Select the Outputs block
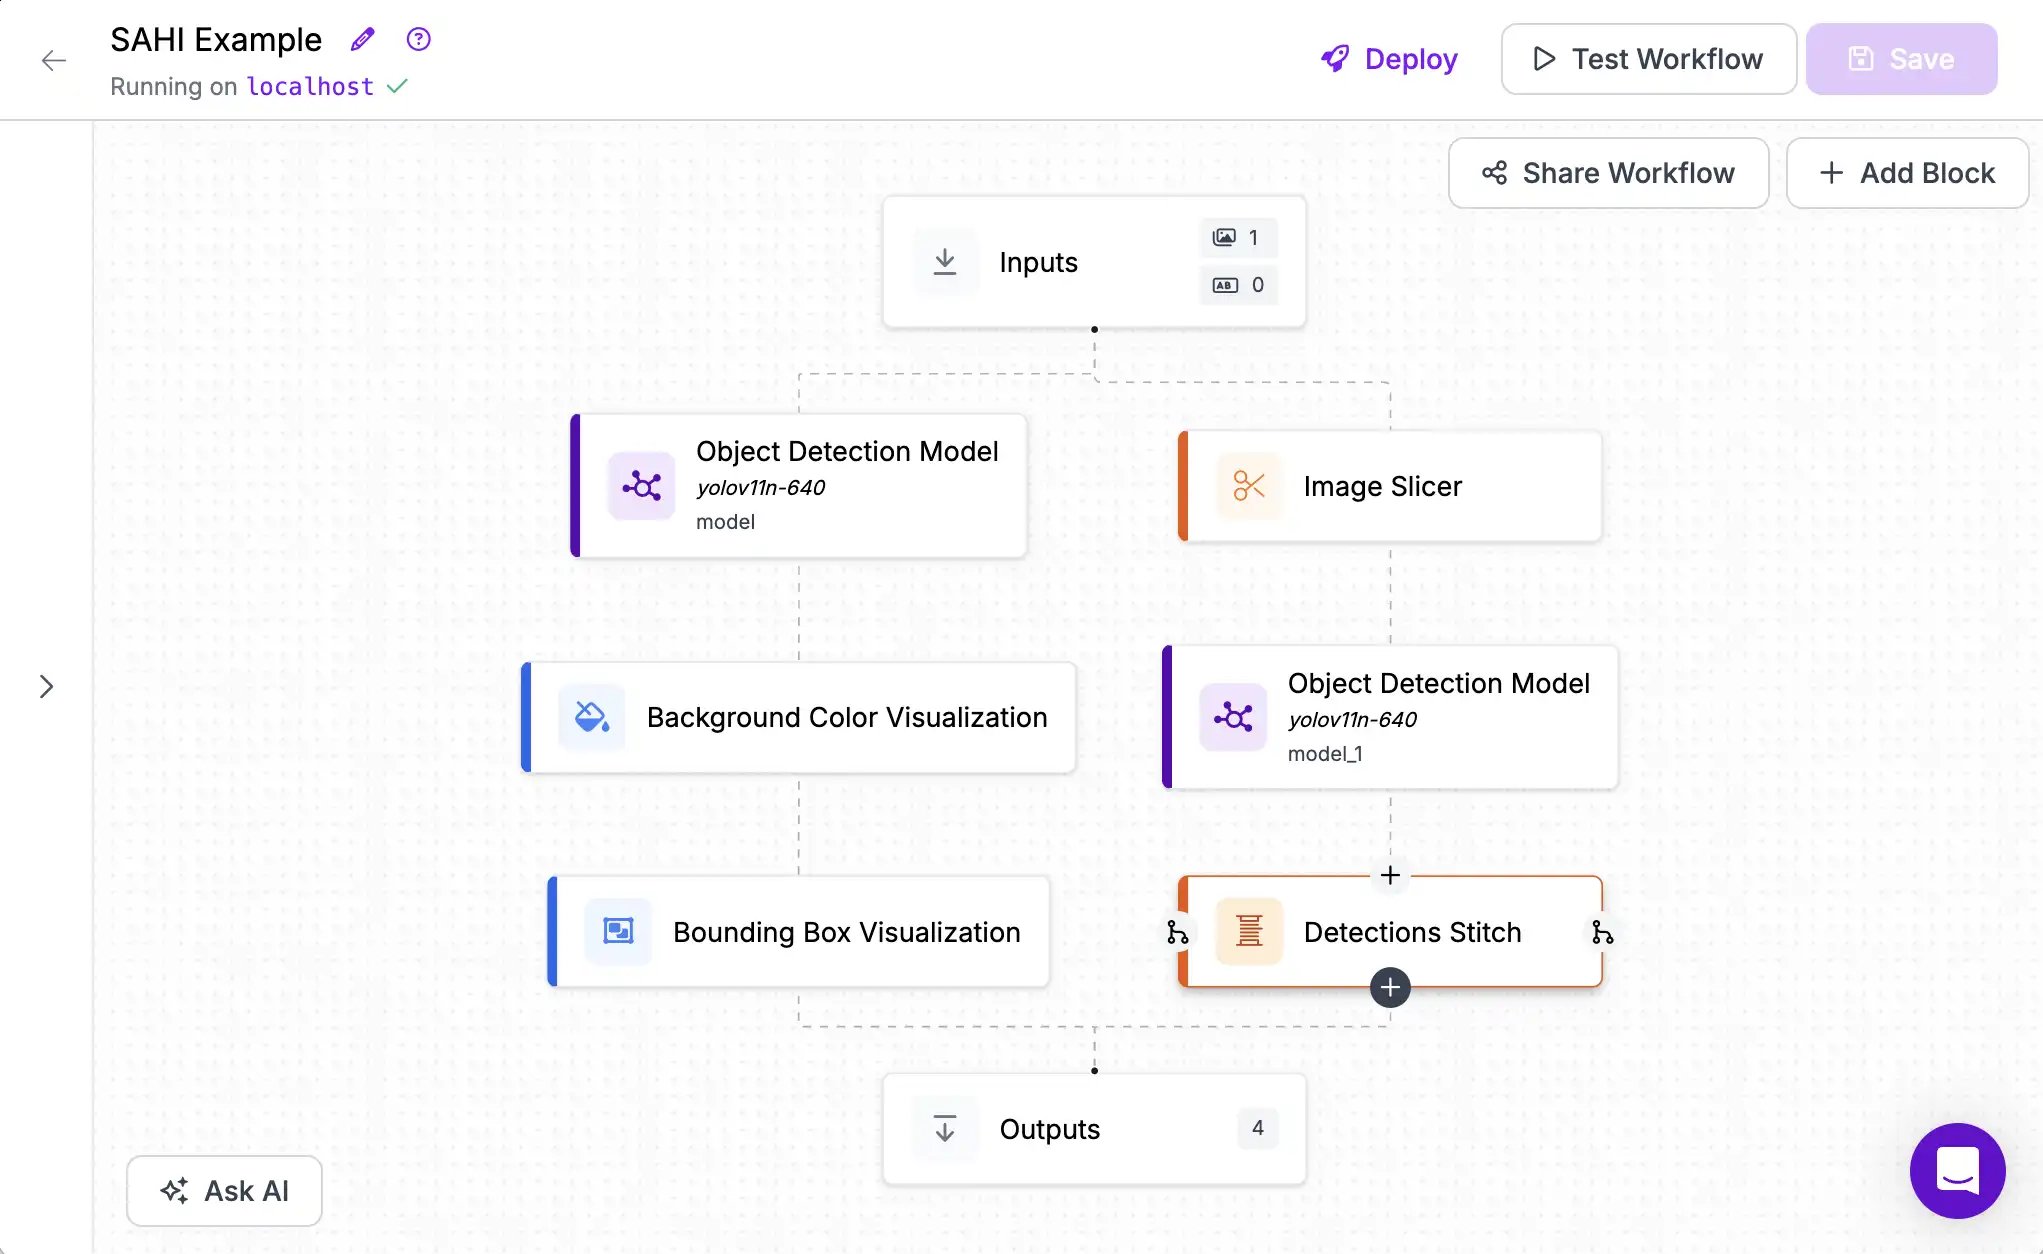The width and height of the screenshot is (2043, 1254). [1094, 1129]
